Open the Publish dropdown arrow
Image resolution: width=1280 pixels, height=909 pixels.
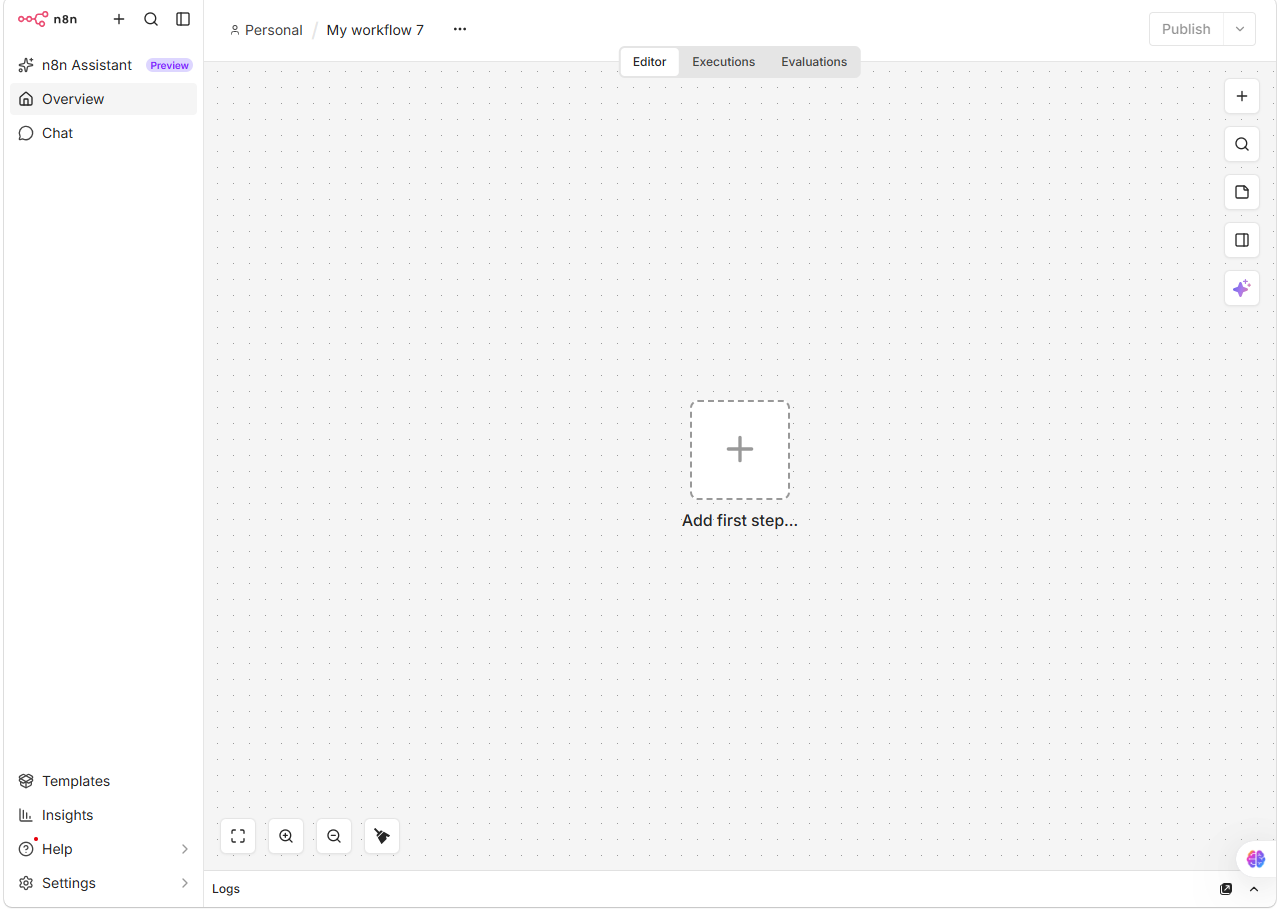point(1240,29)
